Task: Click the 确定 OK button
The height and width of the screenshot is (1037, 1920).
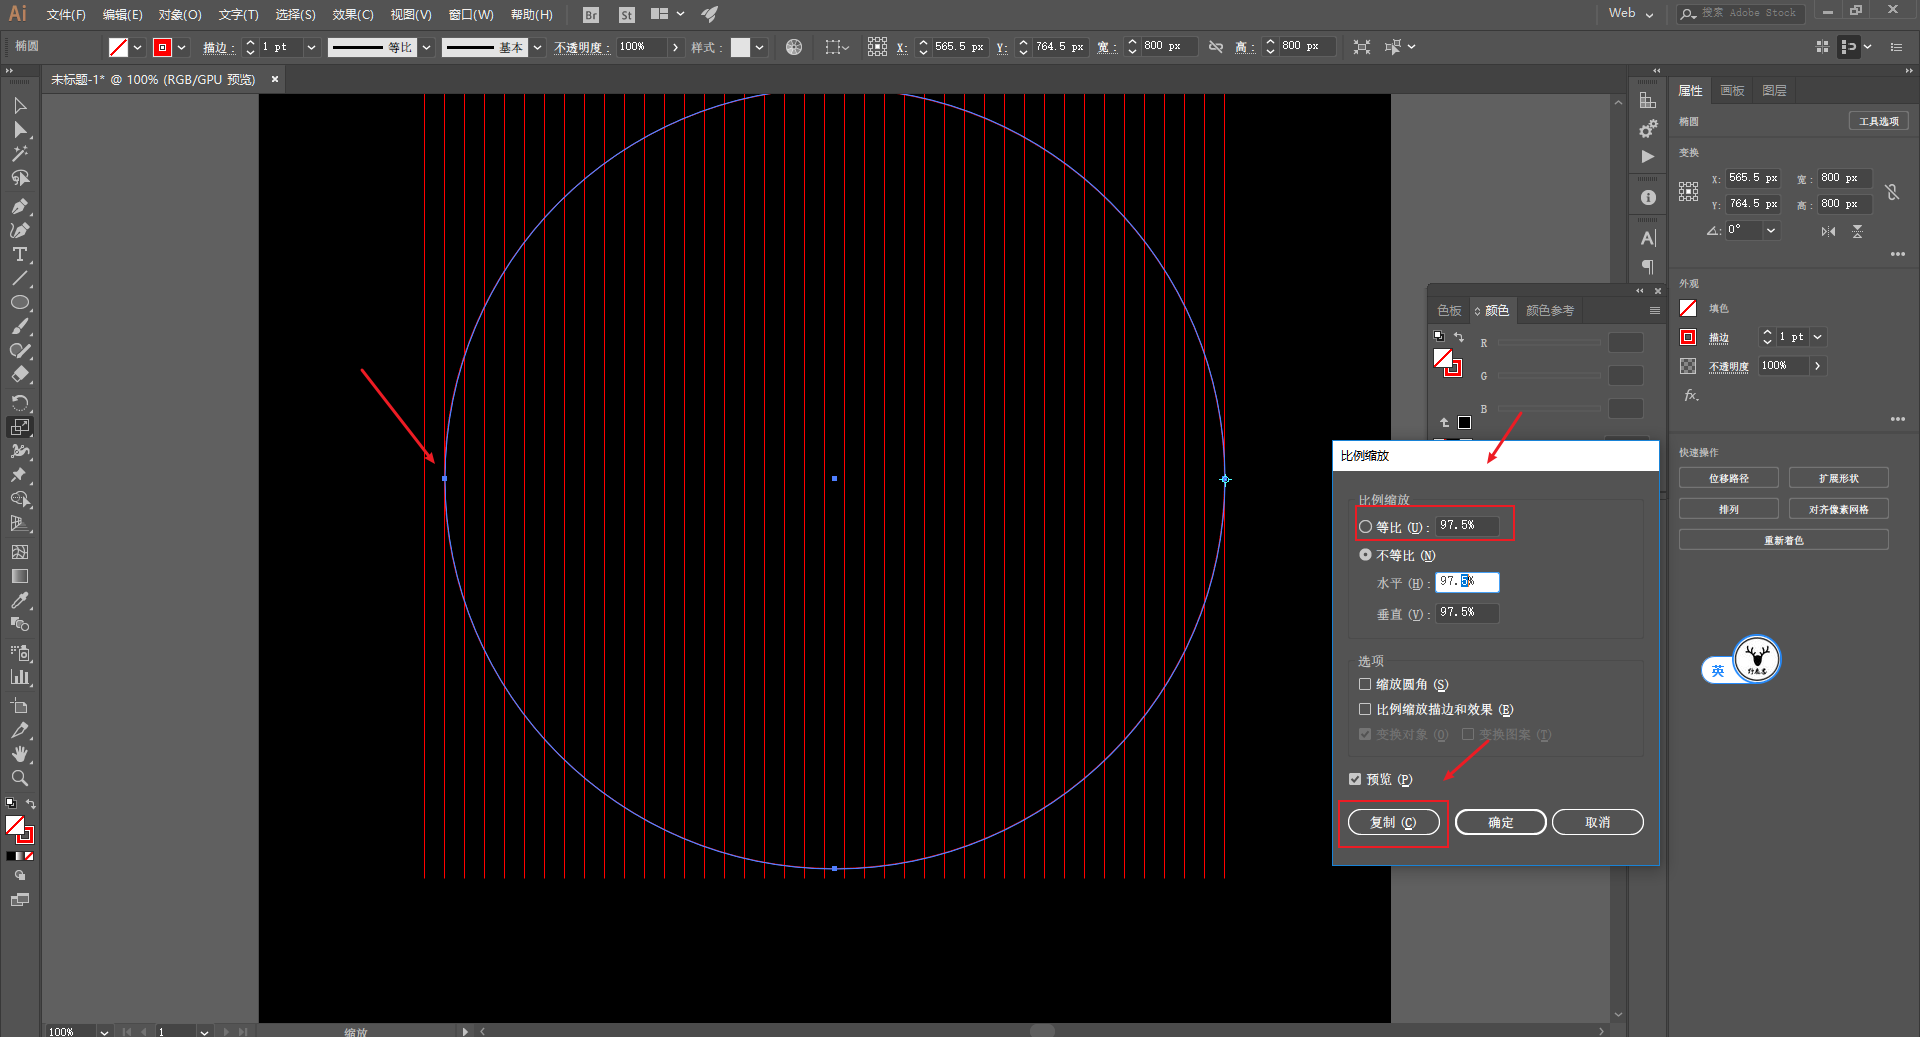Action: coord(1500,822)
